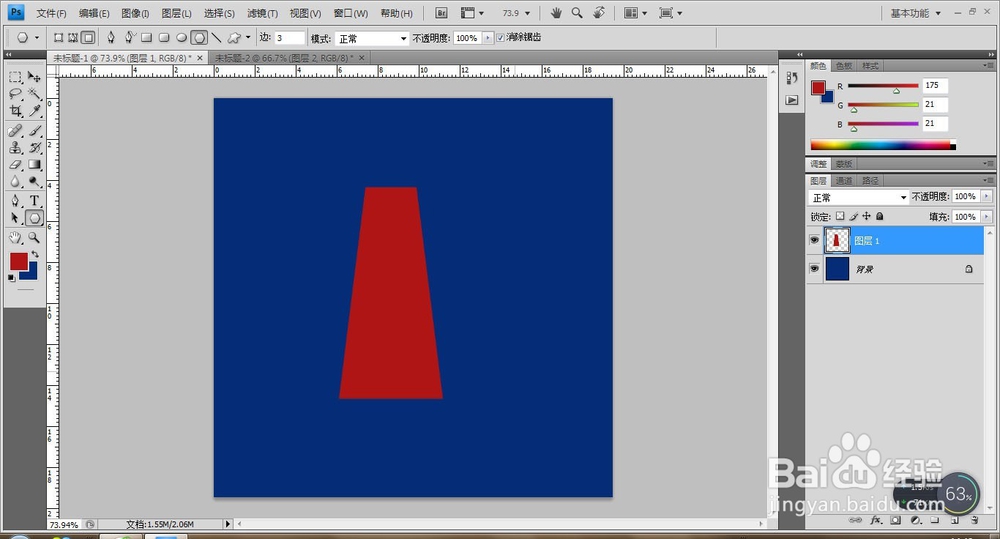Screen dimensions: 1000x539
Task: Open options bar opacity slider arrow
Action: coord(488,38)
